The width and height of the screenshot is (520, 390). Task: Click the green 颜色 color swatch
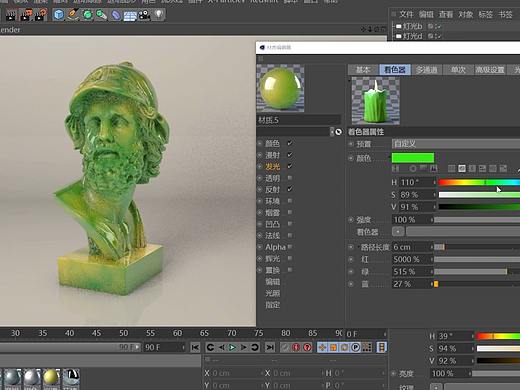click(x=413, y=158)
